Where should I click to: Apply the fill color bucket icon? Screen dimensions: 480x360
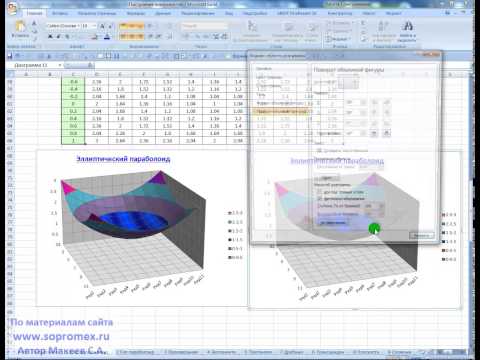(x=95, y=36)
